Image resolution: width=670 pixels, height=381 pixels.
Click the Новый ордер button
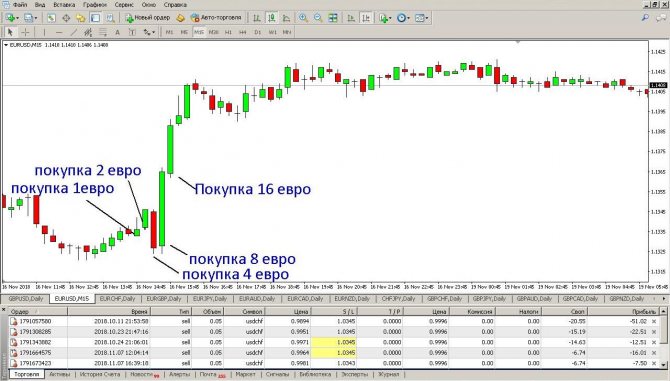click(148, 18)
